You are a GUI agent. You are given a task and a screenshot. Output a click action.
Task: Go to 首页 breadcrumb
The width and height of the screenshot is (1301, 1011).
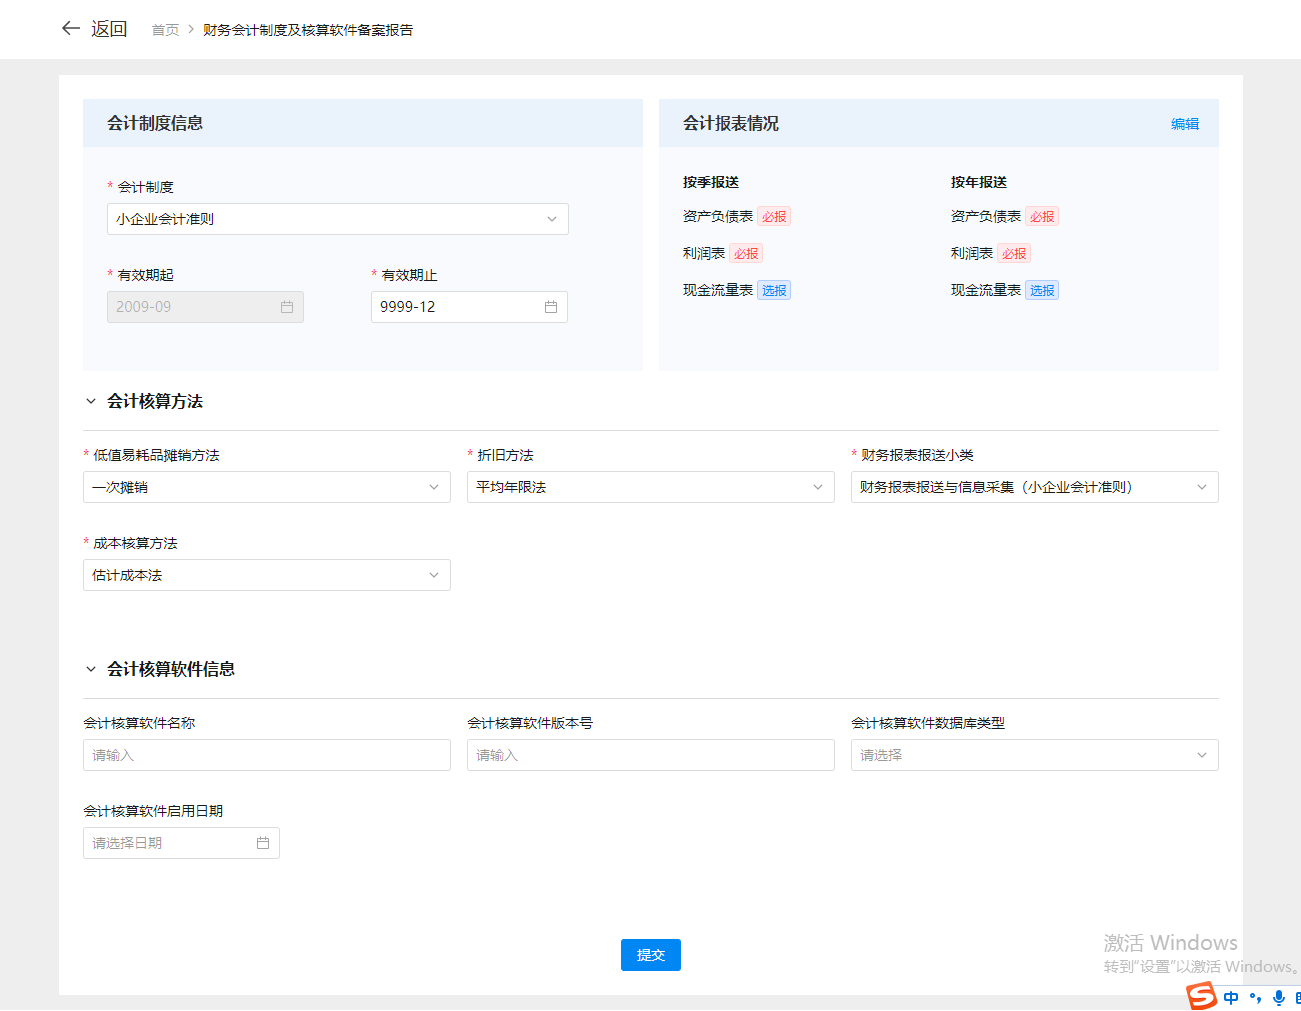(x=165, y=30)
